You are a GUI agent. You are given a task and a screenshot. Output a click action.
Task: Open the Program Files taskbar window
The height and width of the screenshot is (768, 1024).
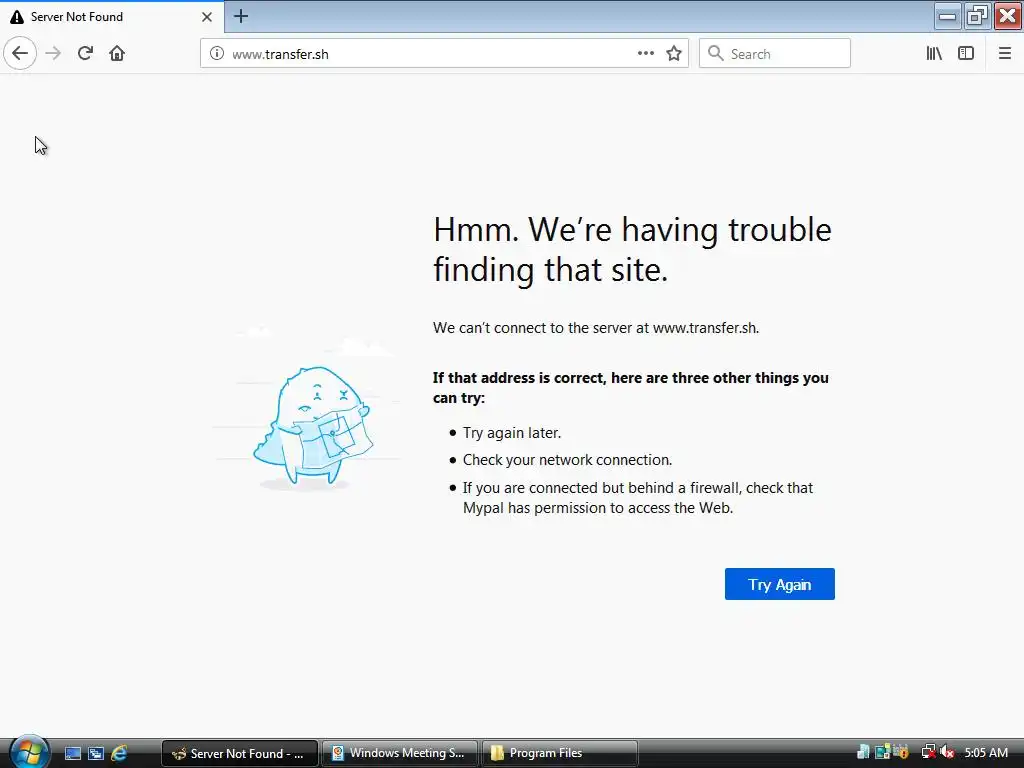(x=559, y=754)
